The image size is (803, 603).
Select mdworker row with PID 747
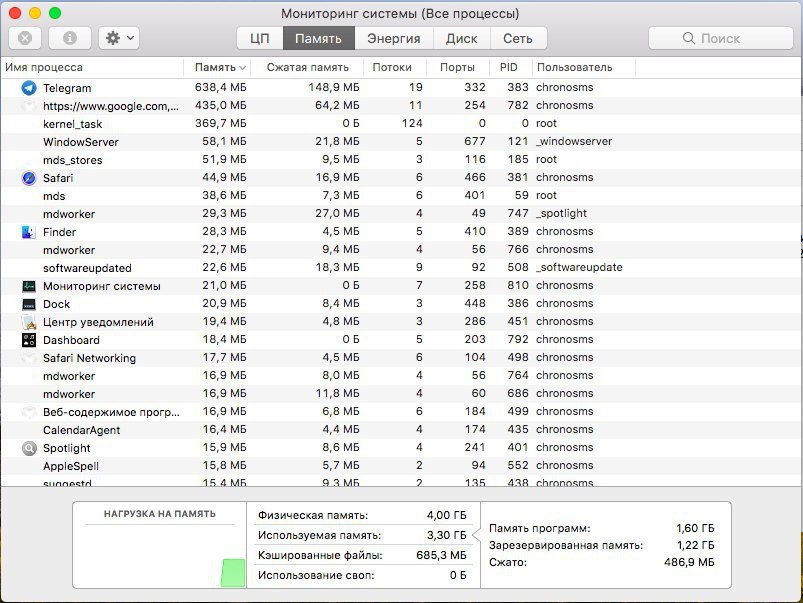pyautogui.click(x=401, y=214)
